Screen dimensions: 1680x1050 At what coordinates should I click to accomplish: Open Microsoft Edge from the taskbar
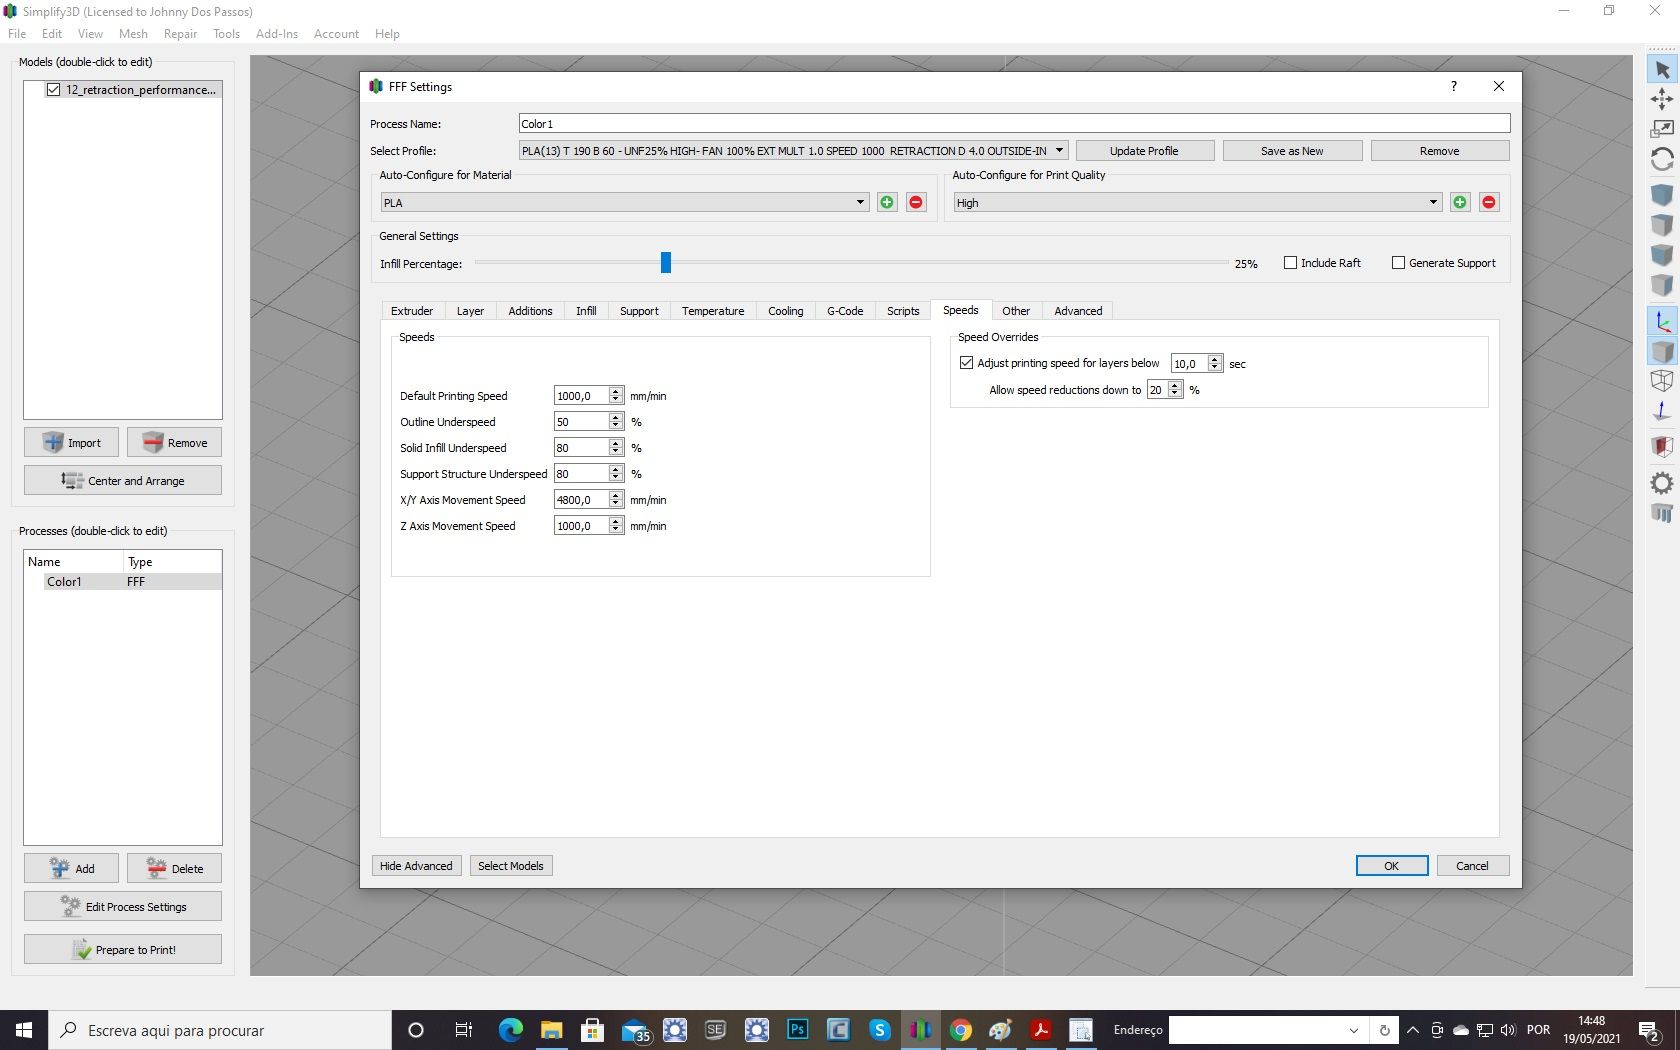pos(511,1030)
